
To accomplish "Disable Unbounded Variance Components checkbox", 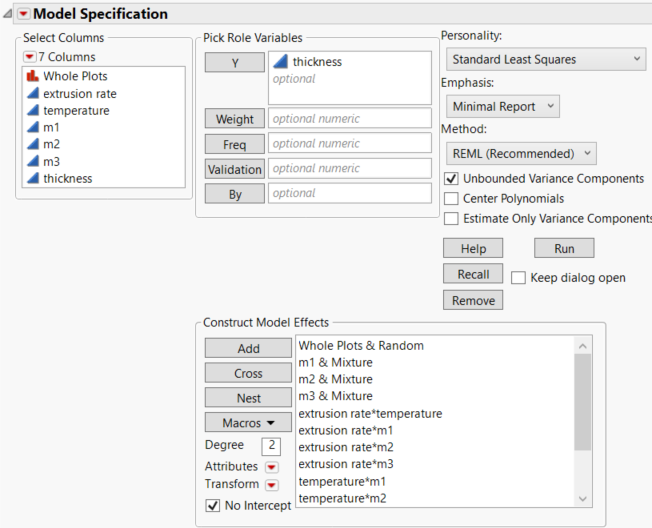I will [x=452, y=178].
